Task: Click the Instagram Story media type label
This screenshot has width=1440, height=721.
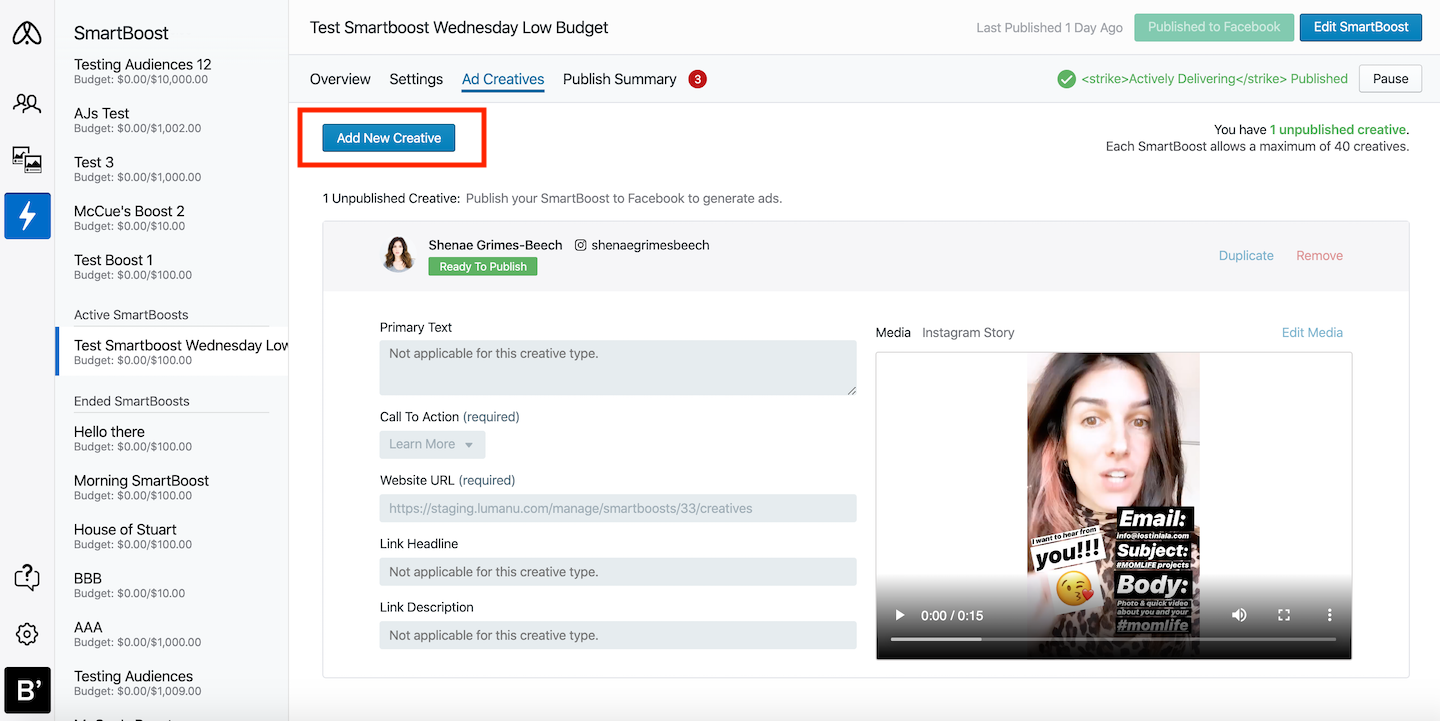Action: [x=968, y=332]
